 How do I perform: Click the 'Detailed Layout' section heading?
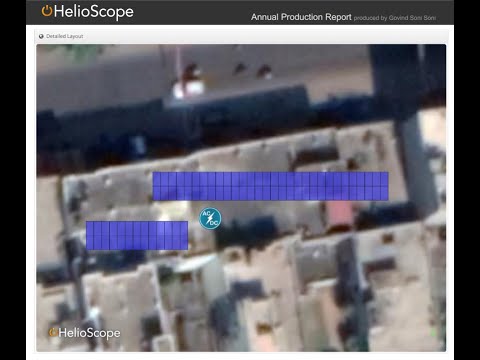tap(65, 36)
